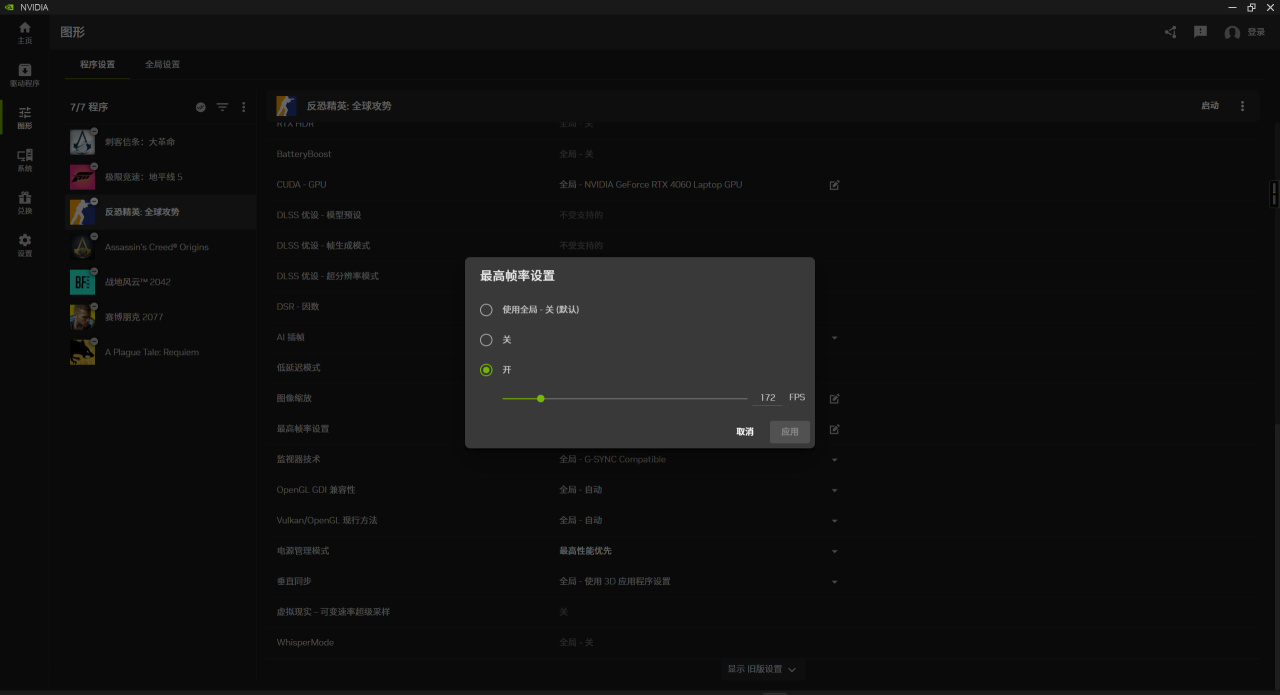Click the BatteryBoost setting row label

[304, 155]
